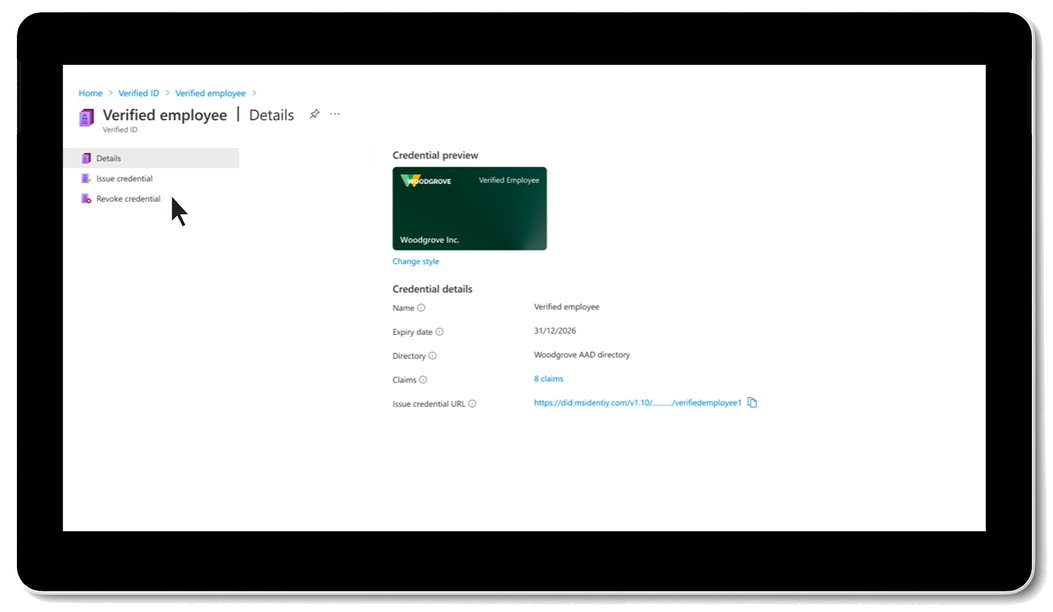This screenshot has height=612, width=1053.
Task: Click the info icon beside Name
Action: coord(421,308)
